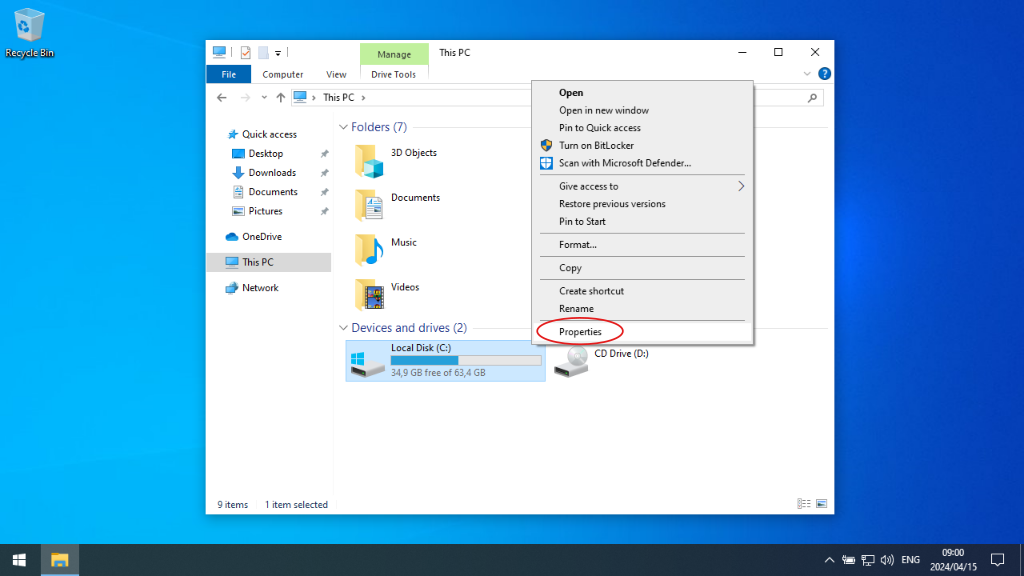Switch to Large icons view via status bar icon
This screenshot has width=1024, height=576.
(822, 503)
